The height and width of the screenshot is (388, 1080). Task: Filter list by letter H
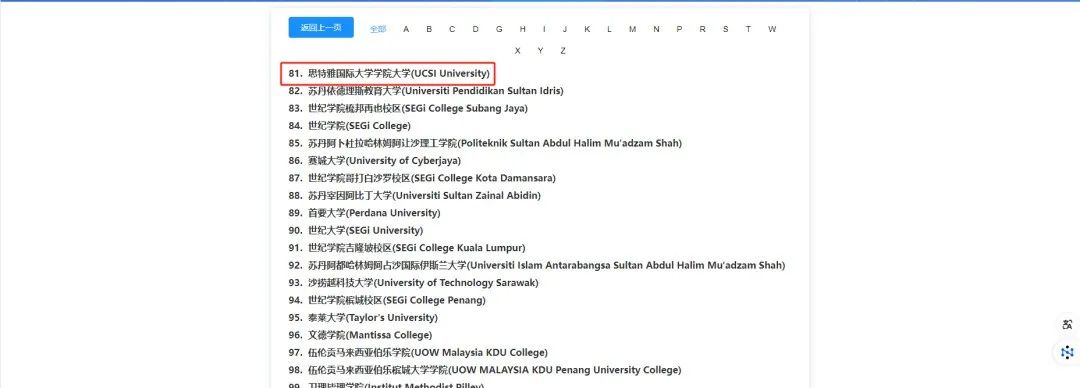(x=523, y=29)
